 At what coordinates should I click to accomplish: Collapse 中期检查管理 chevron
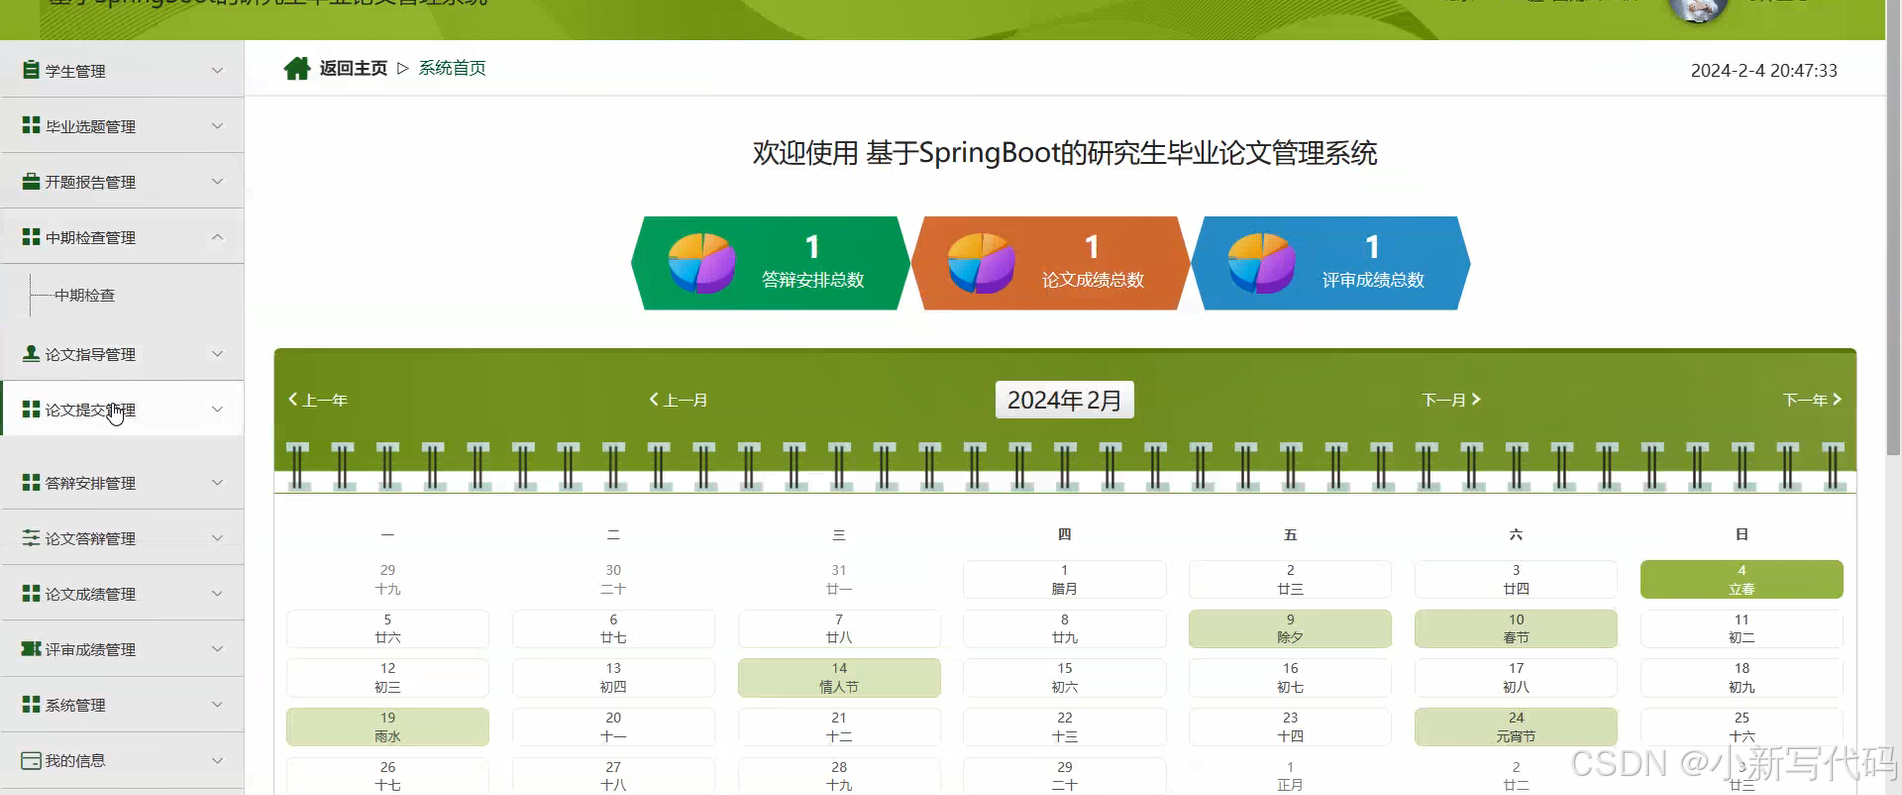tap(217, 237)
